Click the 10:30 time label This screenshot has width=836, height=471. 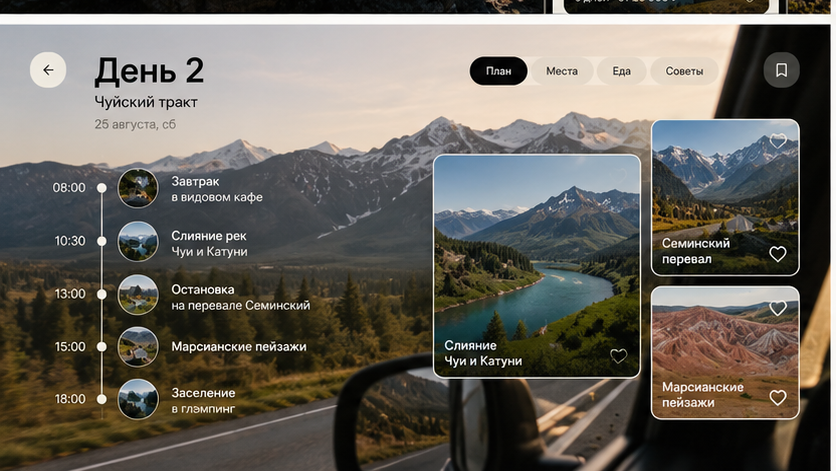[70, 241]
